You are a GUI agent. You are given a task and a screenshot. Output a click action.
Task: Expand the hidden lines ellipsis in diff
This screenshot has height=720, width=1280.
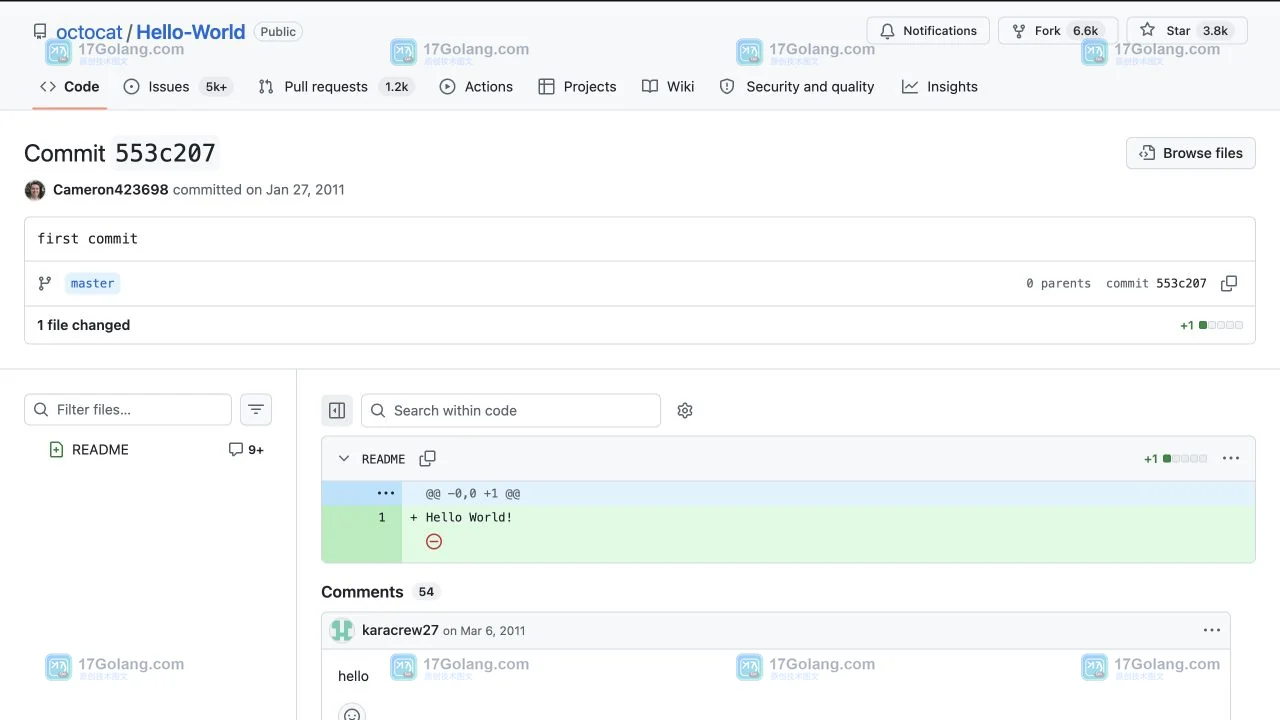[386, 494]
